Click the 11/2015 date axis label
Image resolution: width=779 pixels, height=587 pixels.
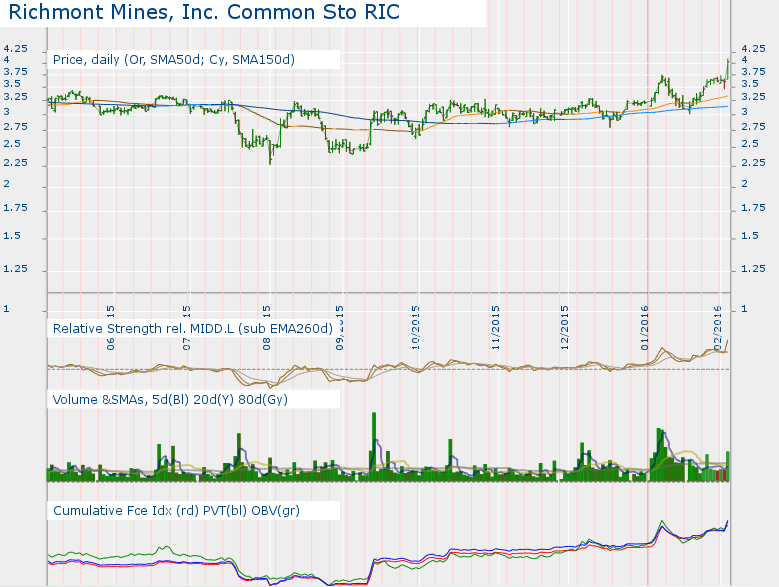pos(495,328)
